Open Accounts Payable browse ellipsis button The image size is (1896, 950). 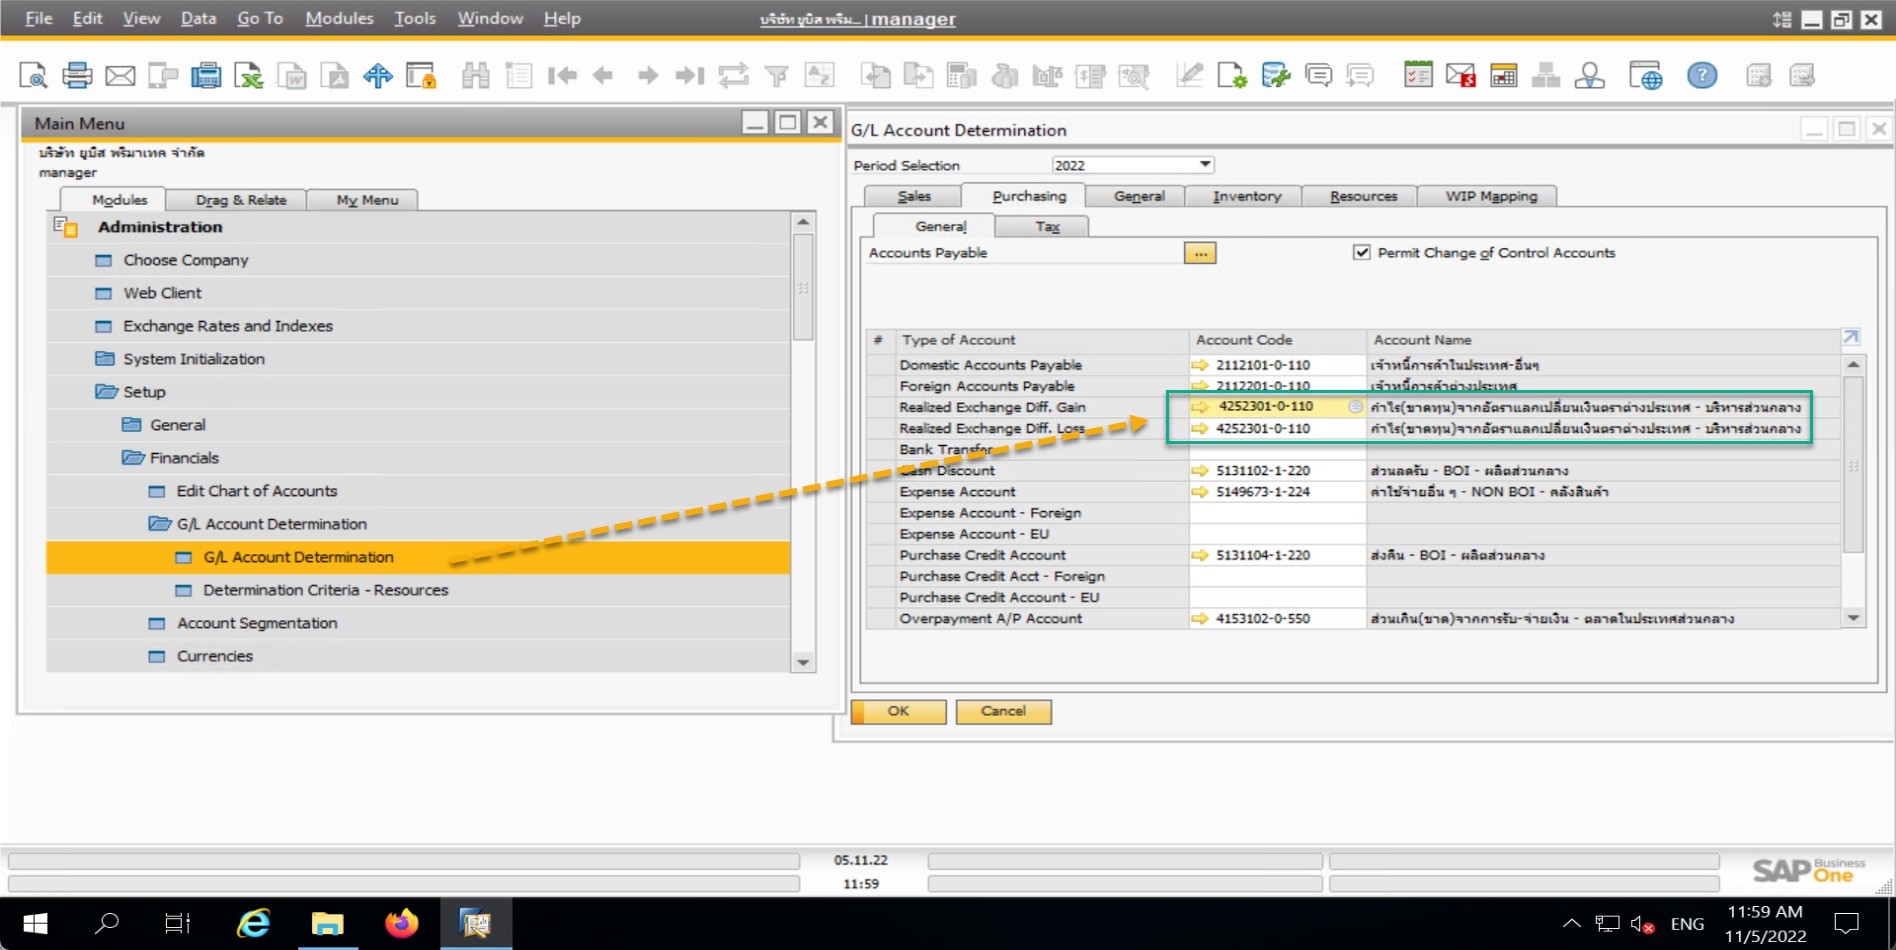click(x=1200, y=254)
